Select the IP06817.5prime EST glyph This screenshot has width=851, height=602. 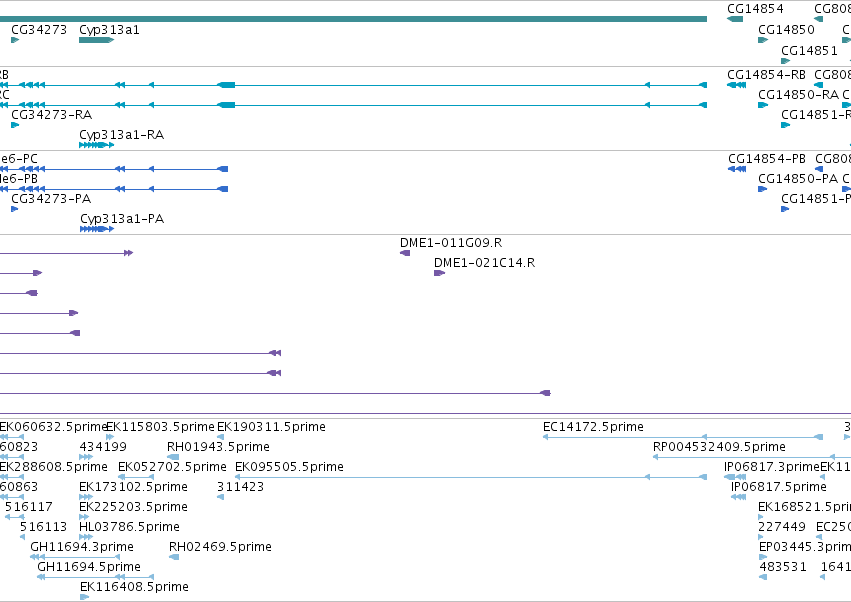click(739, 497)
